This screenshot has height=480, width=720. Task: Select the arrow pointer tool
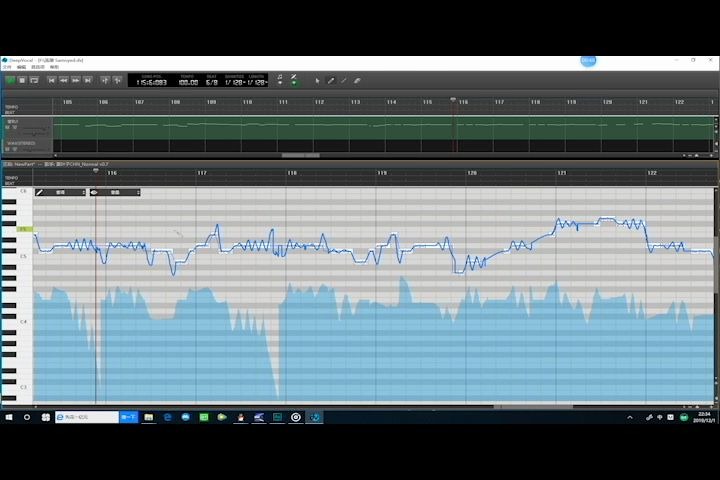tap(317, 81)
